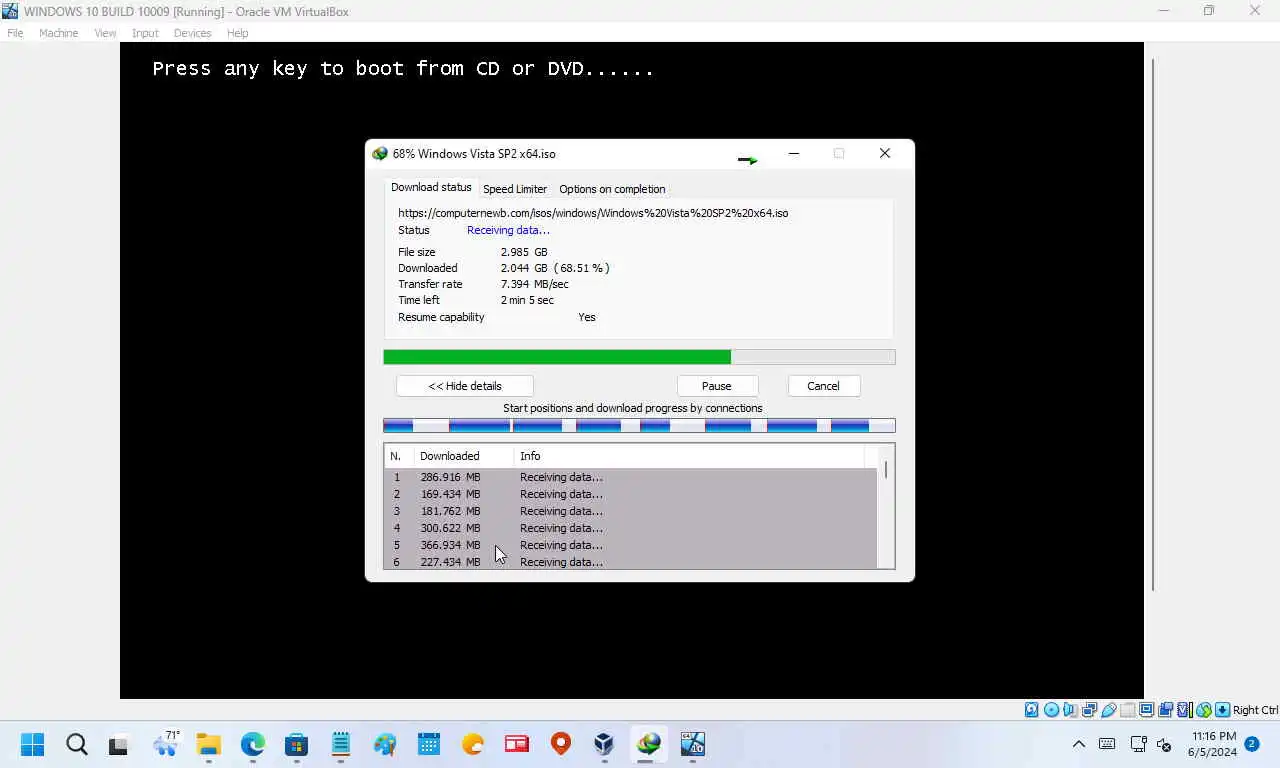Select connection row 2 with 169.434 MB

(630, 494)
